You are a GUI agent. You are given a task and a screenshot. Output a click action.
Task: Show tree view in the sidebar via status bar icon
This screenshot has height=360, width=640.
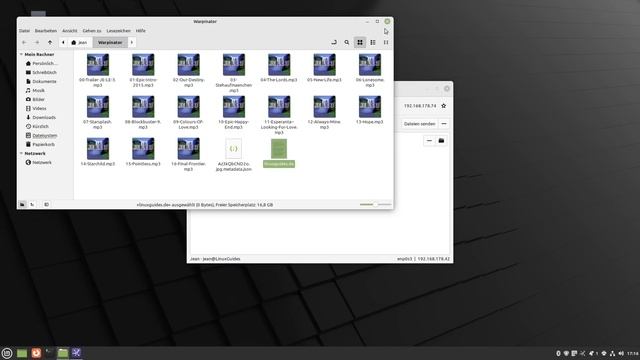(32, 204)
